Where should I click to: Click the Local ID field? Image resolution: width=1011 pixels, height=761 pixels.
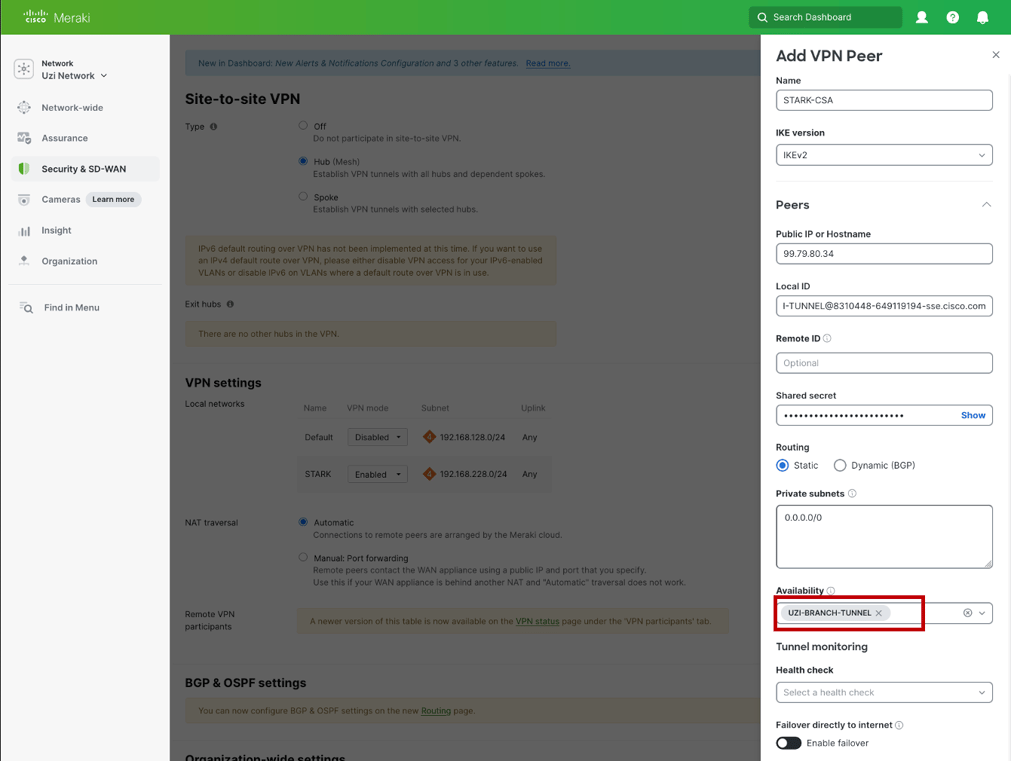pyautogui.click(x=884, y=306)
